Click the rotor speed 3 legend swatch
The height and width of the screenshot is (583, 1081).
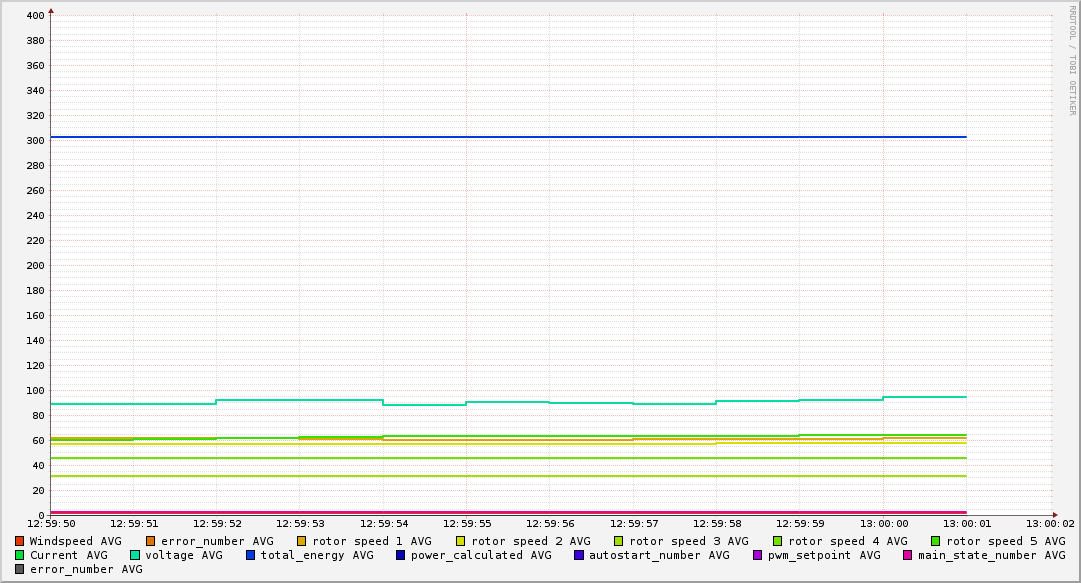(x=619, y=541)
